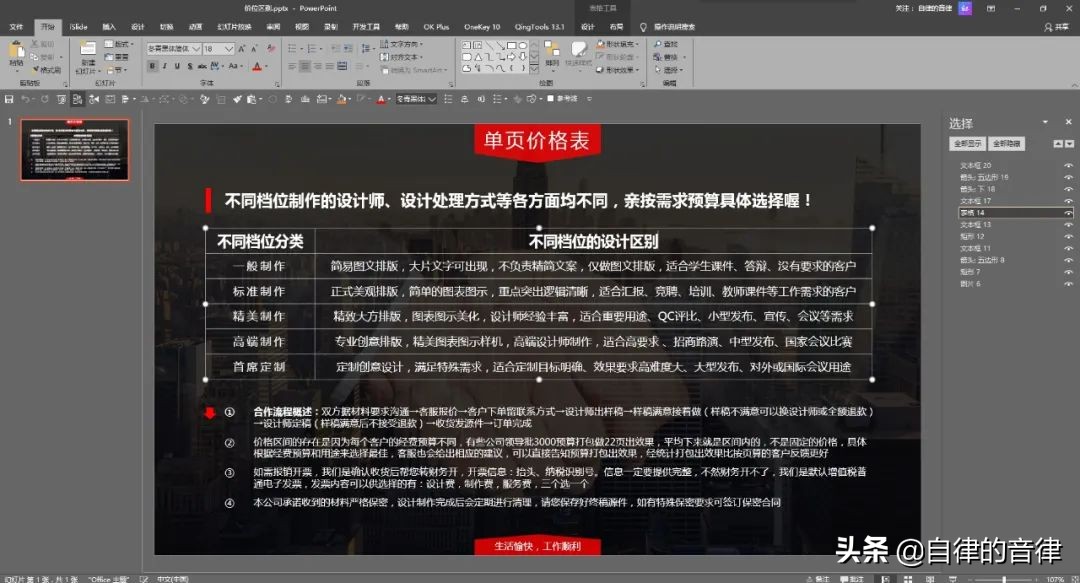The height and width of the screenshot is (583, 1080).
Task: Align text right in paragraph group
Action: click(x=317, y=66)
